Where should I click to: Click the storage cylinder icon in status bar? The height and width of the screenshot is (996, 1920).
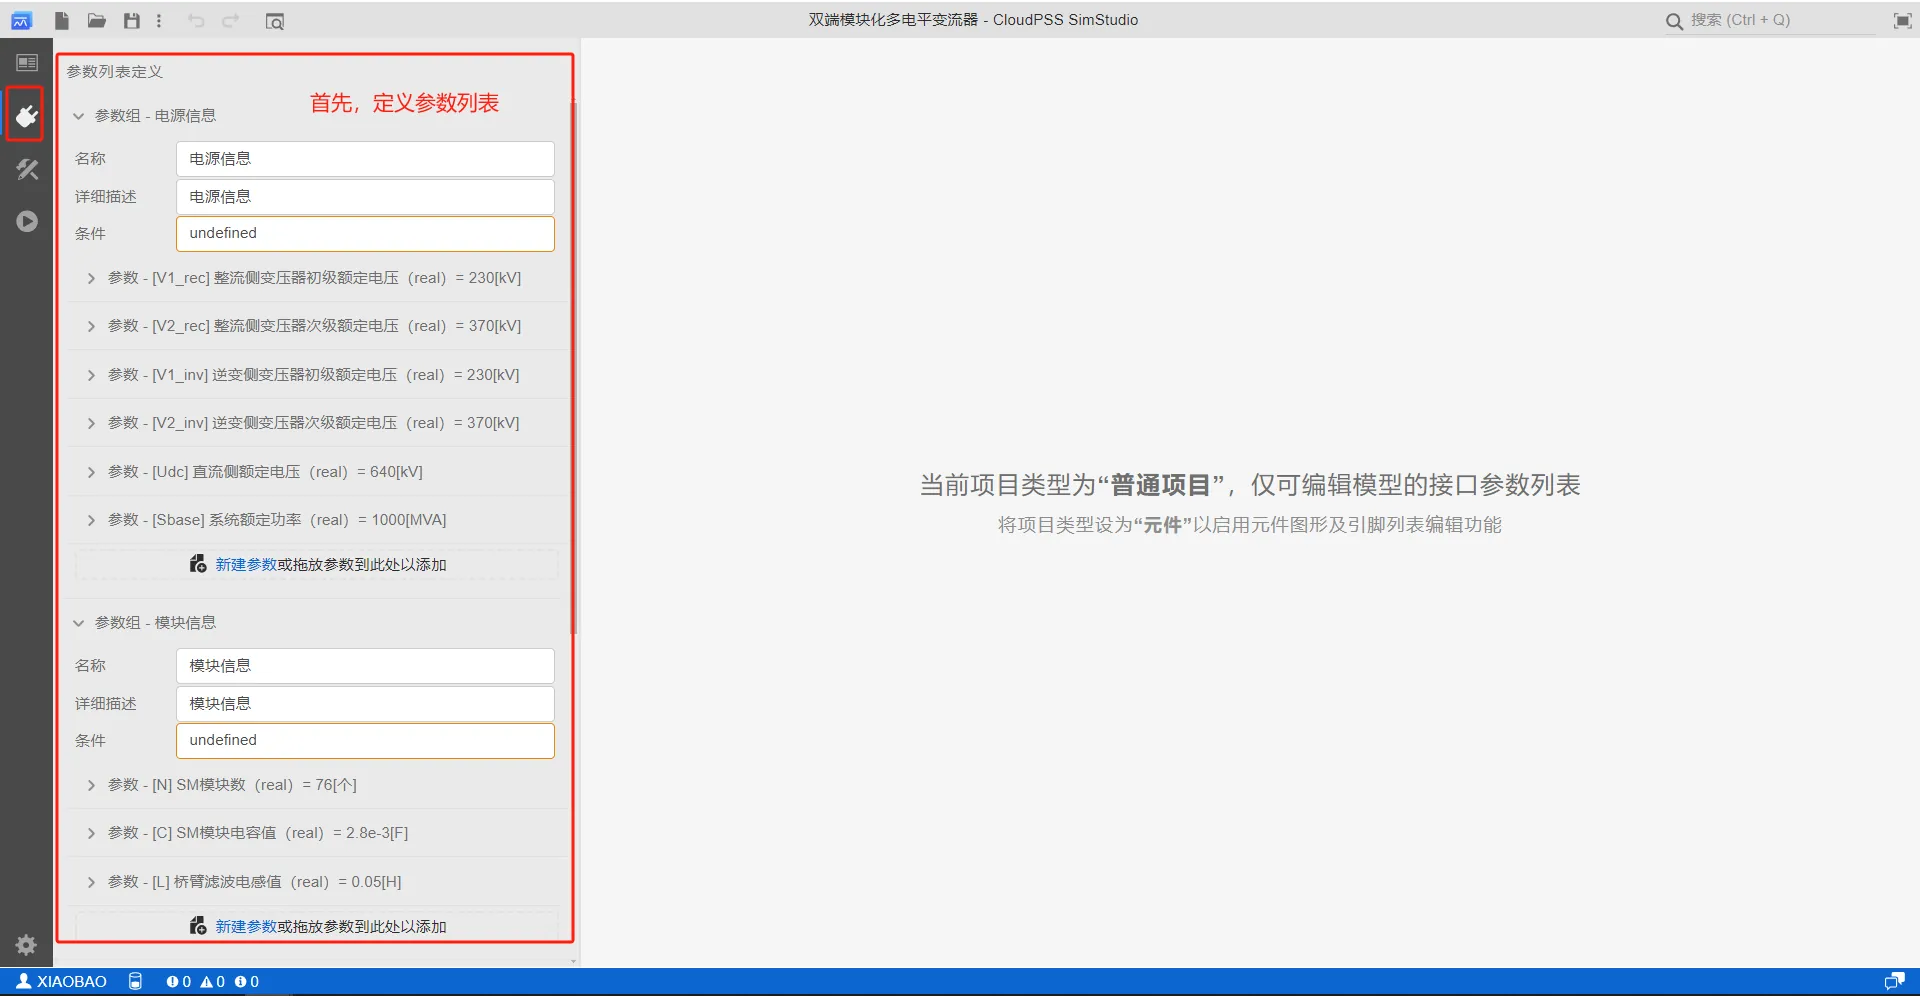coord(135,982)
